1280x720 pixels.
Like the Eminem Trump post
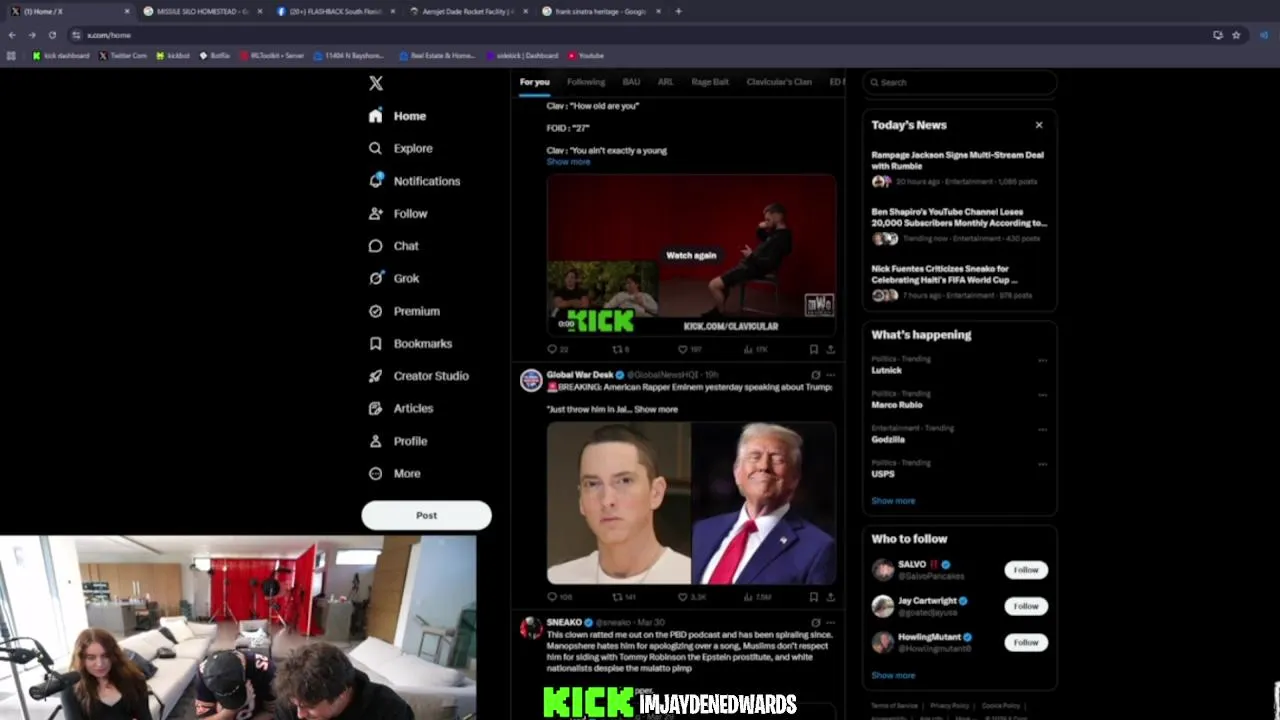(x=691, y=597)
